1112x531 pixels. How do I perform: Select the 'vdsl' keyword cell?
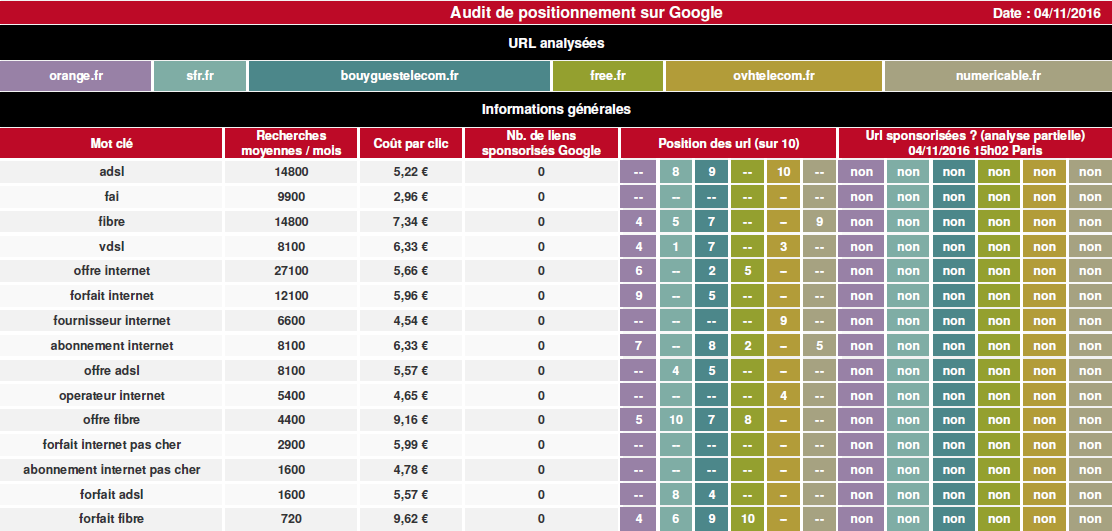111,246
